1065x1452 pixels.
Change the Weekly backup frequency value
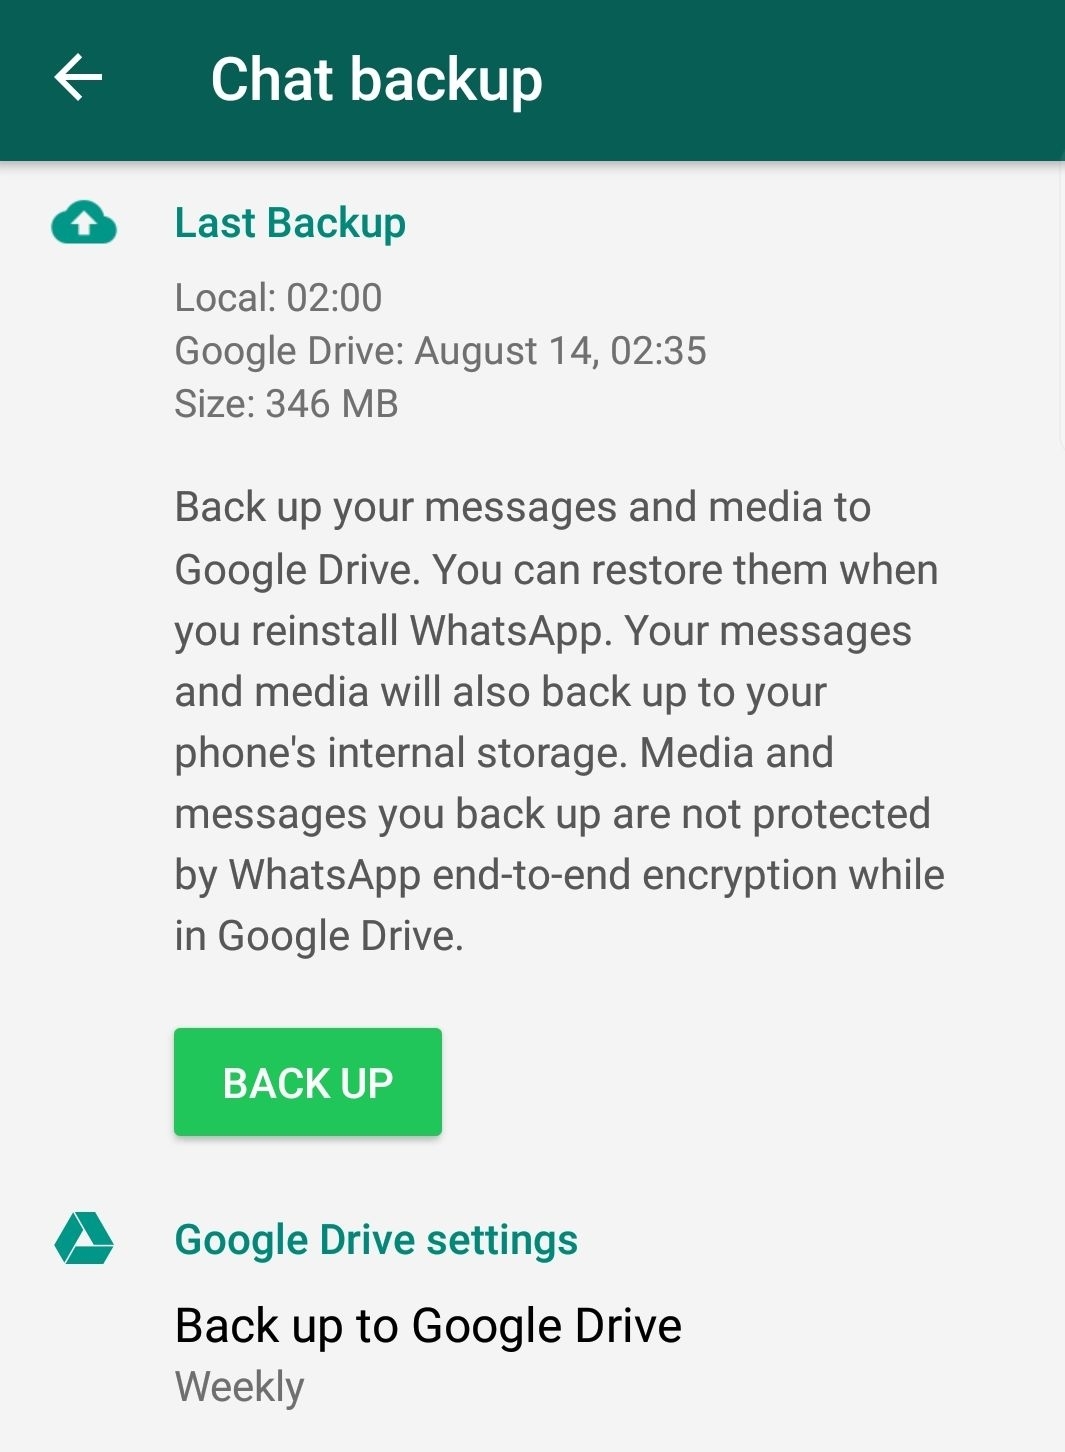[239, 1387]
